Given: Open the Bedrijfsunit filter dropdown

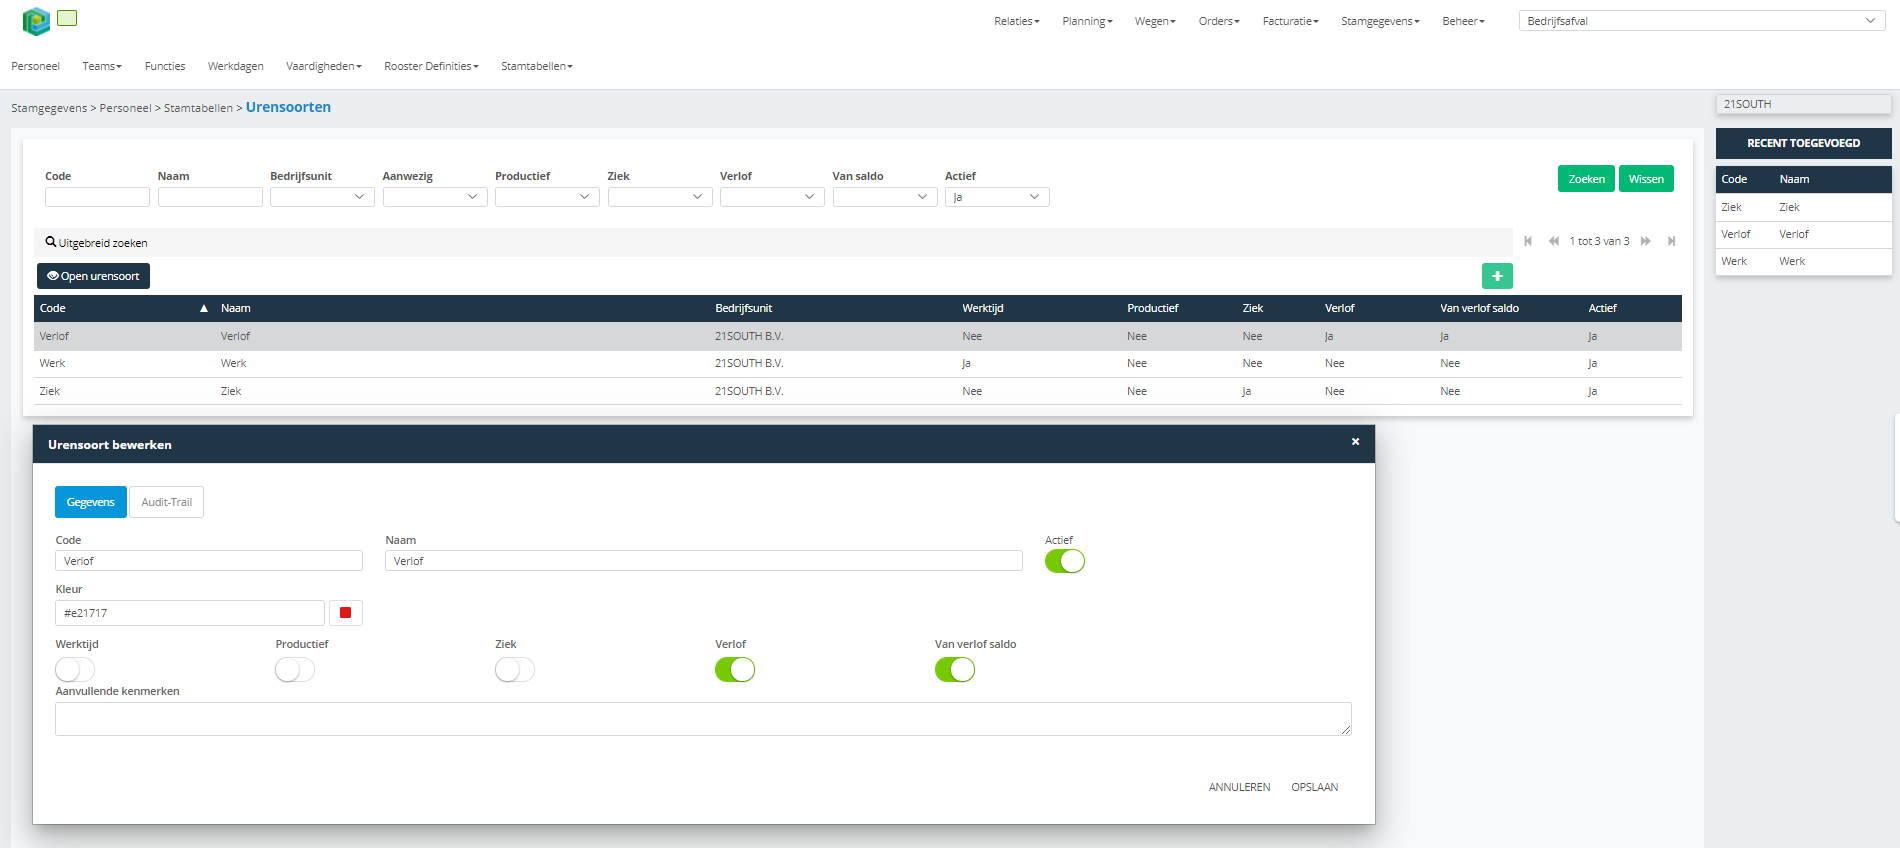Looking at the screenshot, I should [x=322, y=197].
